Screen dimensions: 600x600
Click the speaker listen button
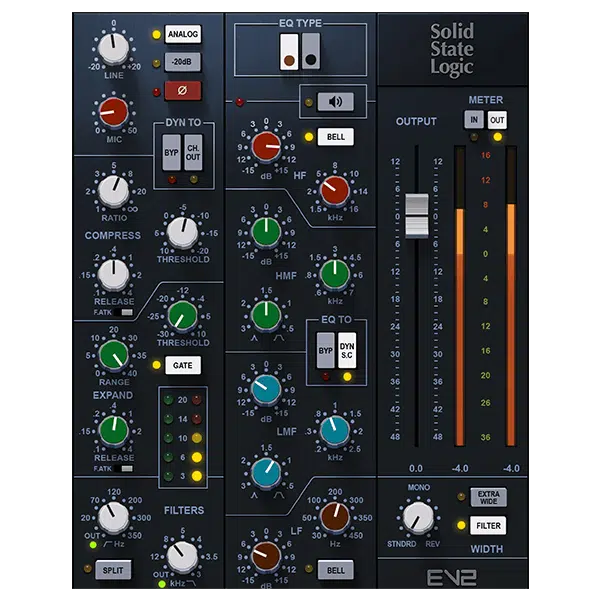[335, 102]
